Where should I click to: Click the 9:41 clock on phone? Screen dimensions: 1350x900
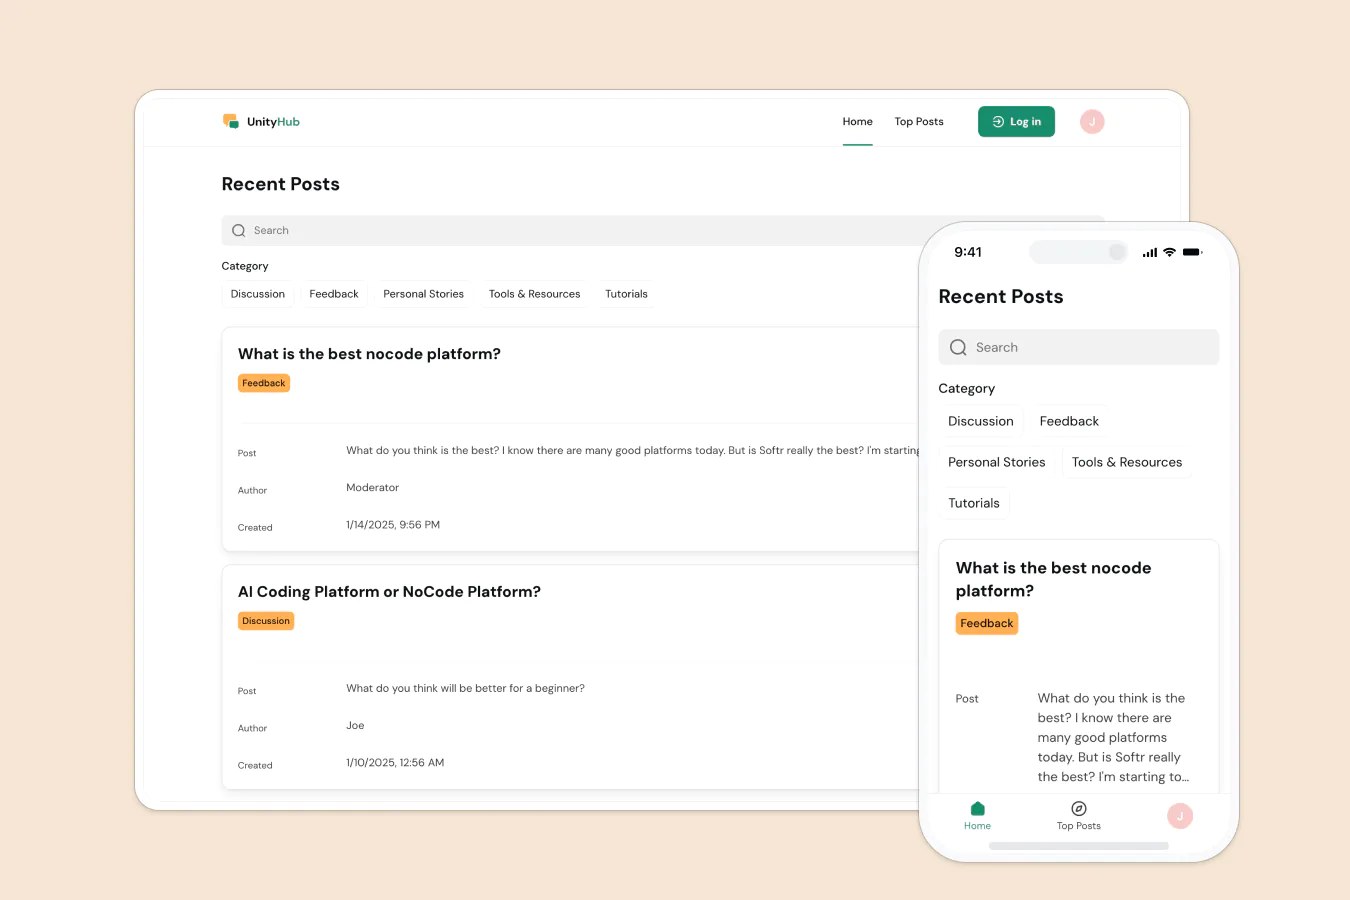(x=968, y=252)
